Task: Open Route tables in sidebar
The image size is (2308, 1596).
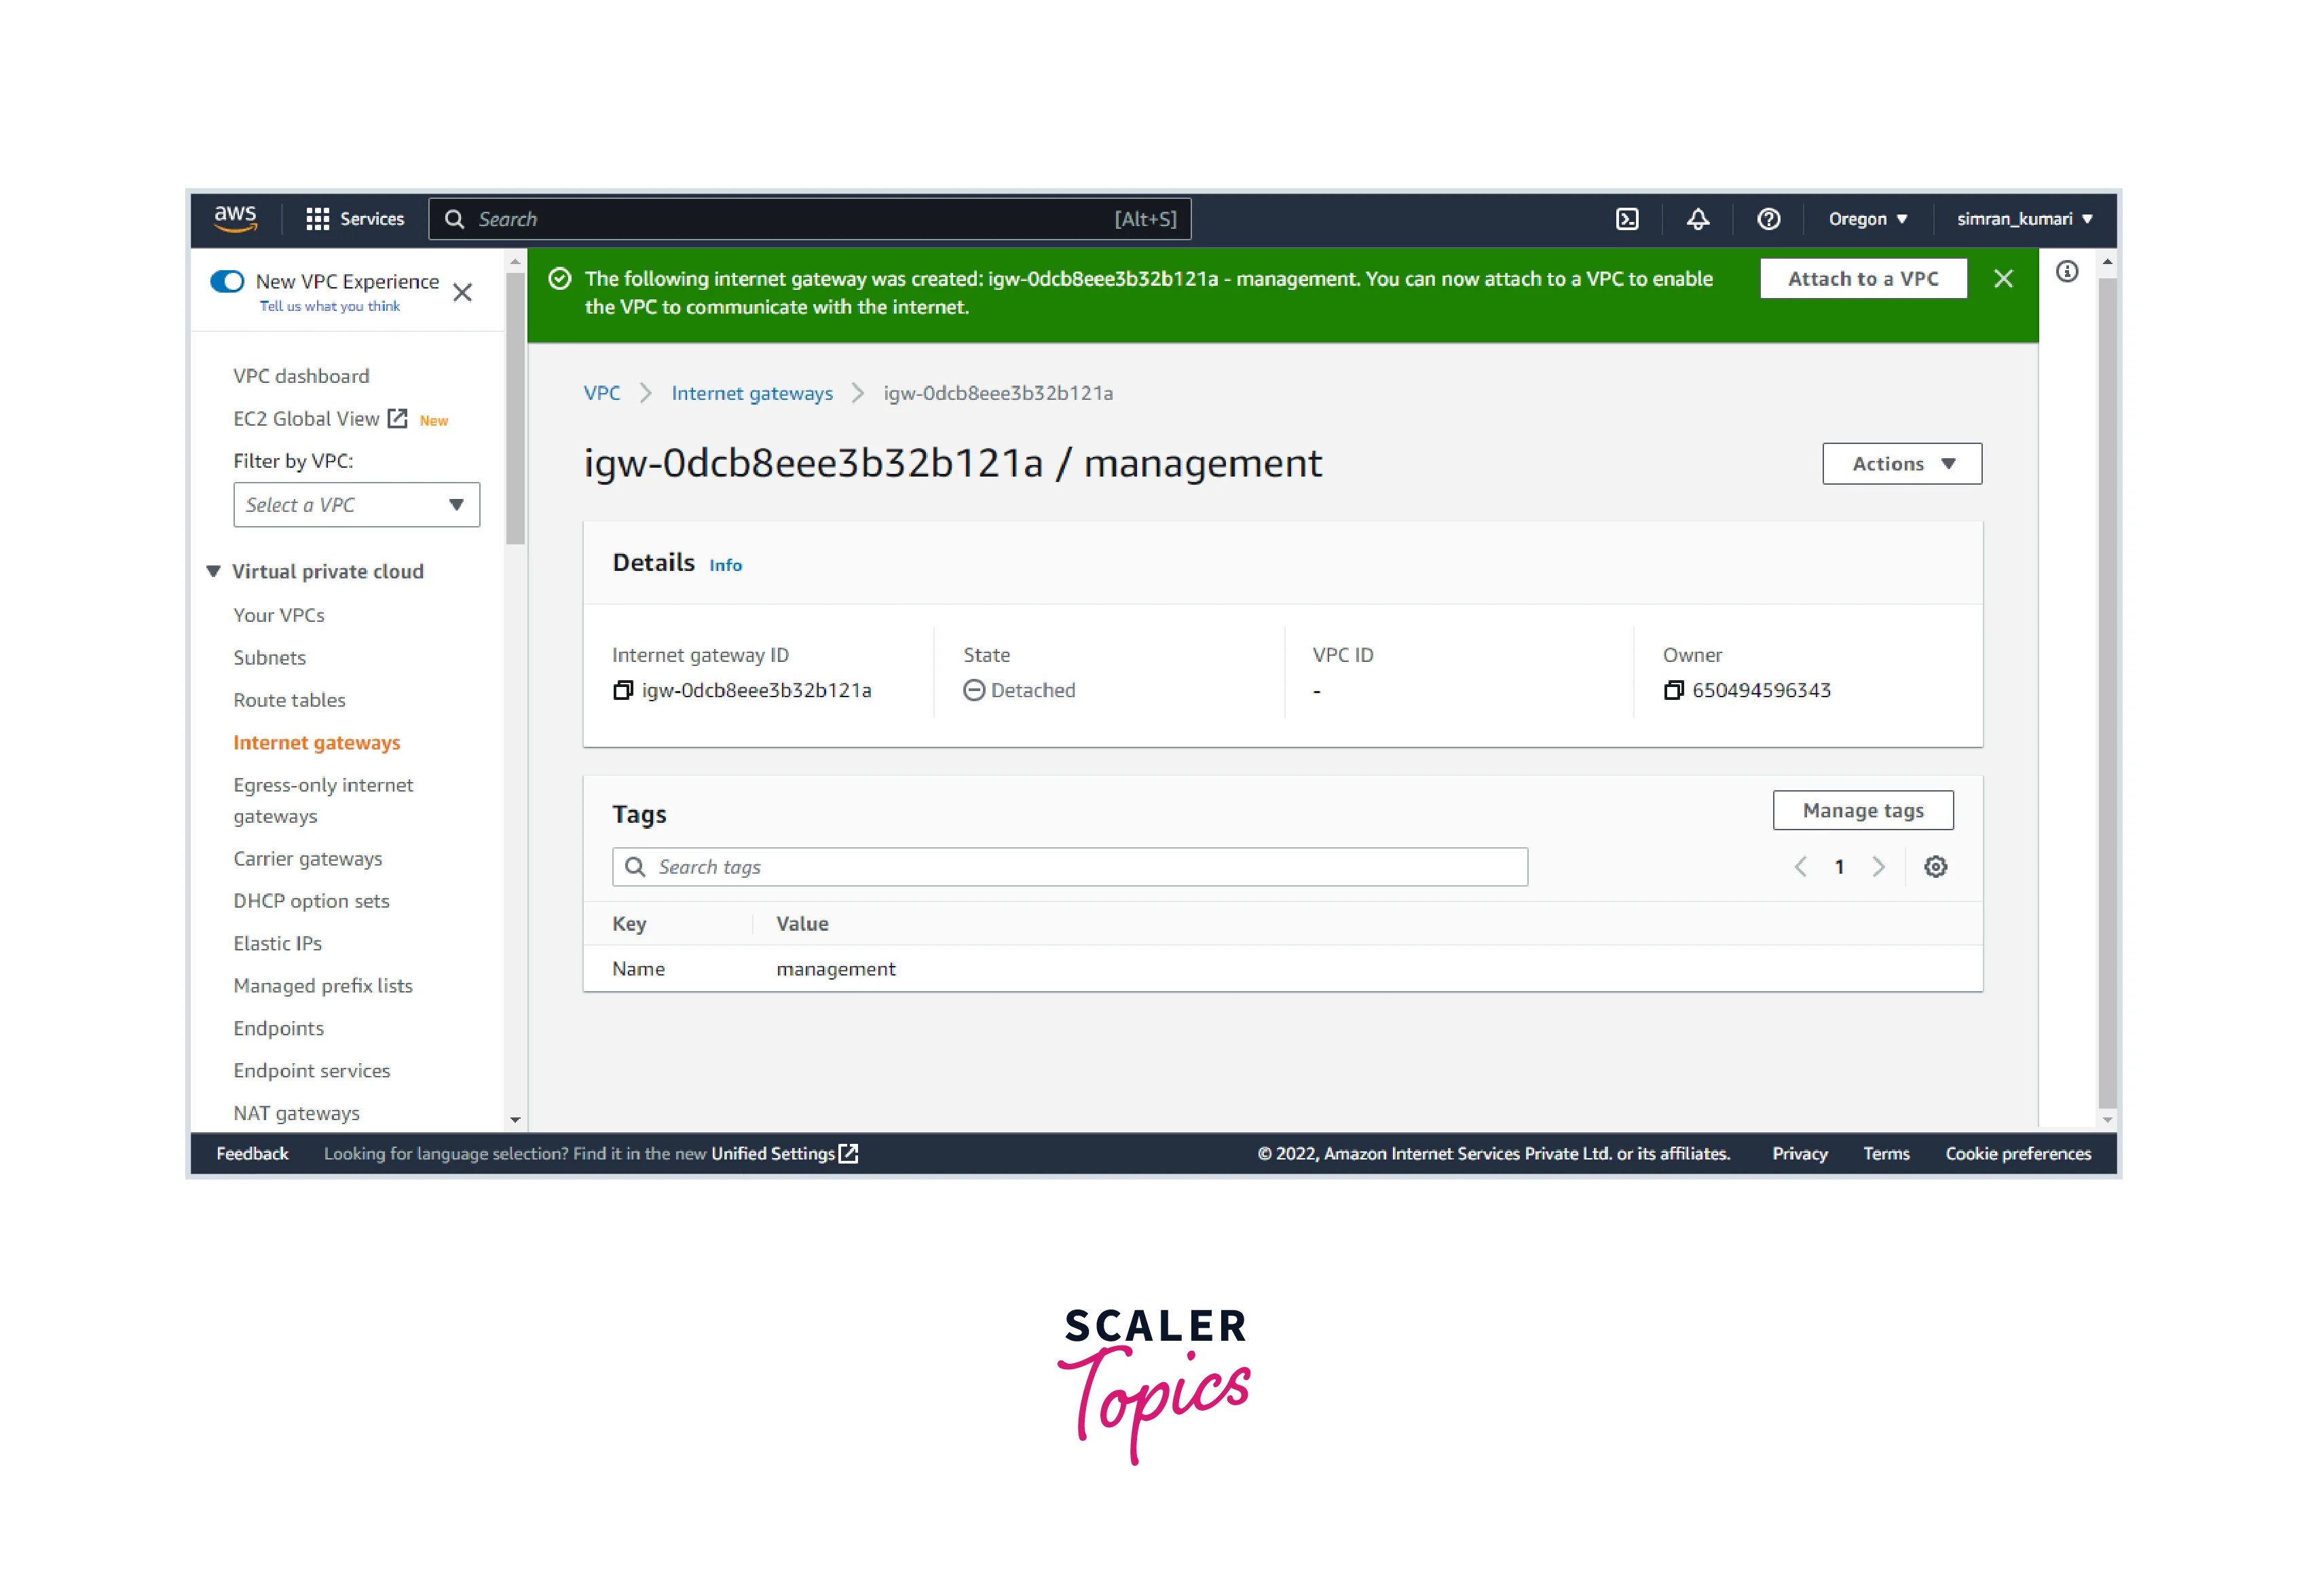Action: [289, 700]
